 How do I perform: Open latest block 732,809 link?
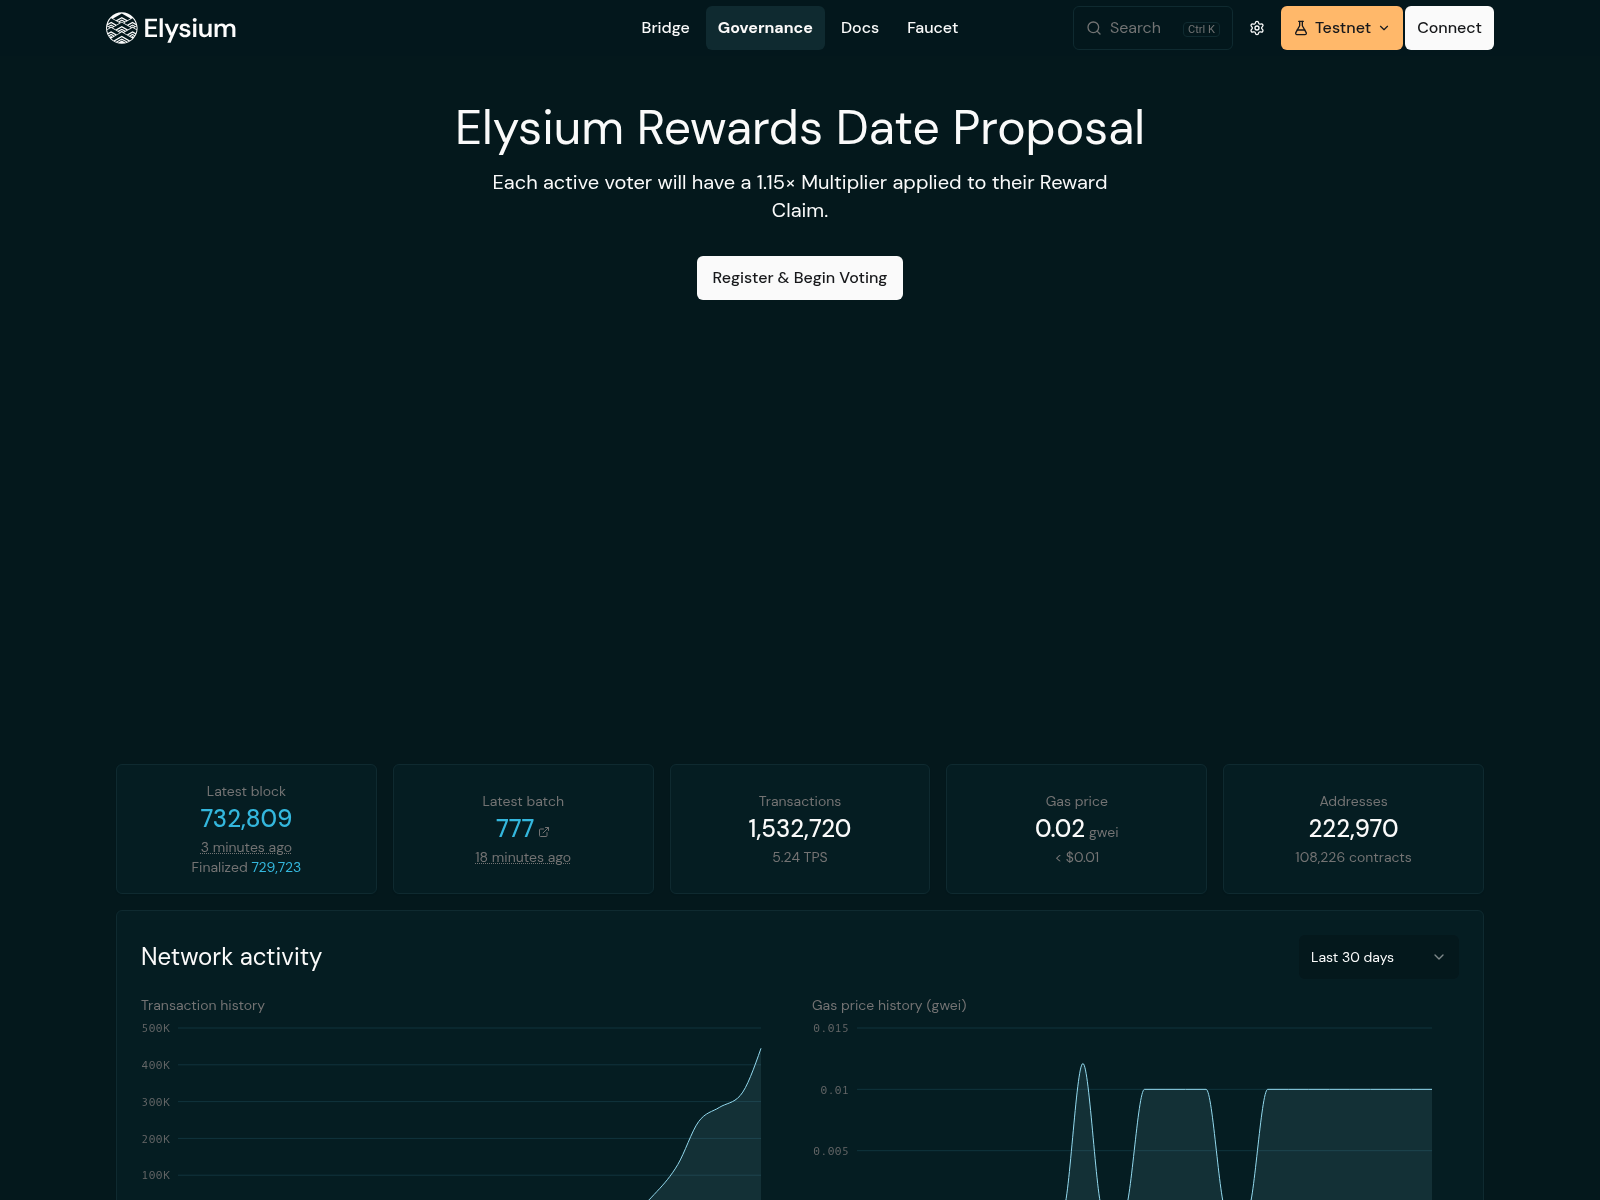pyautogui.click(x=246, y=819)
